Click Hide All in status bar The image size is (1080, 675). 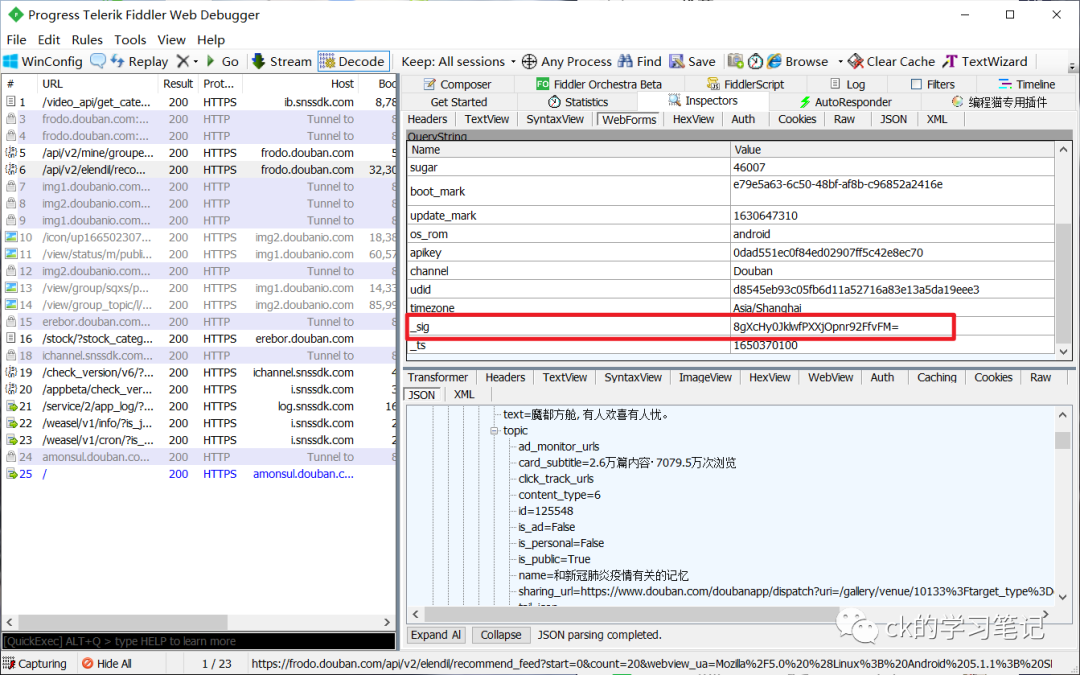click(x=106, y=664)
